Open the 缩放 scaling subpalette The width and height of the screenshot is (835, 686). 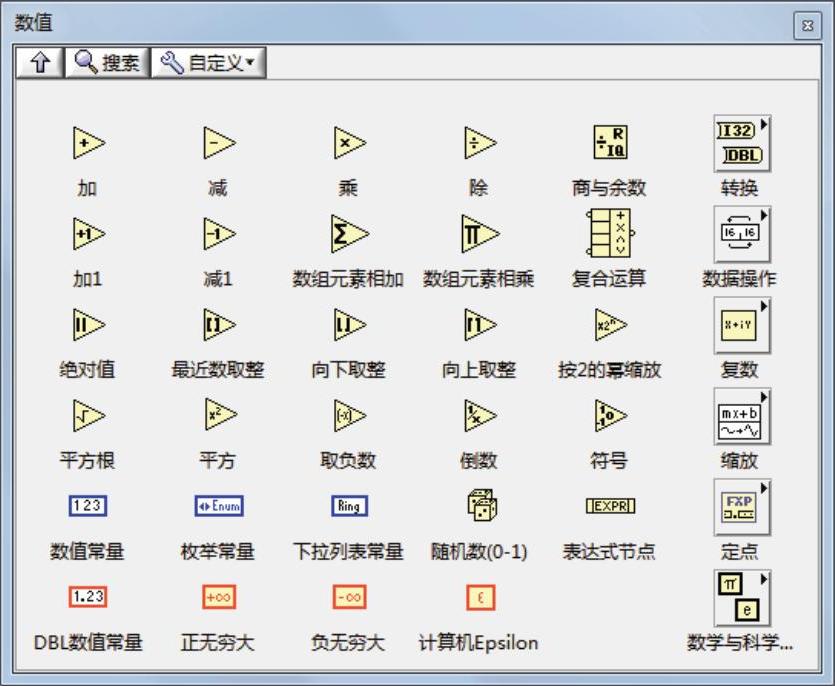(x=742, y=416)
